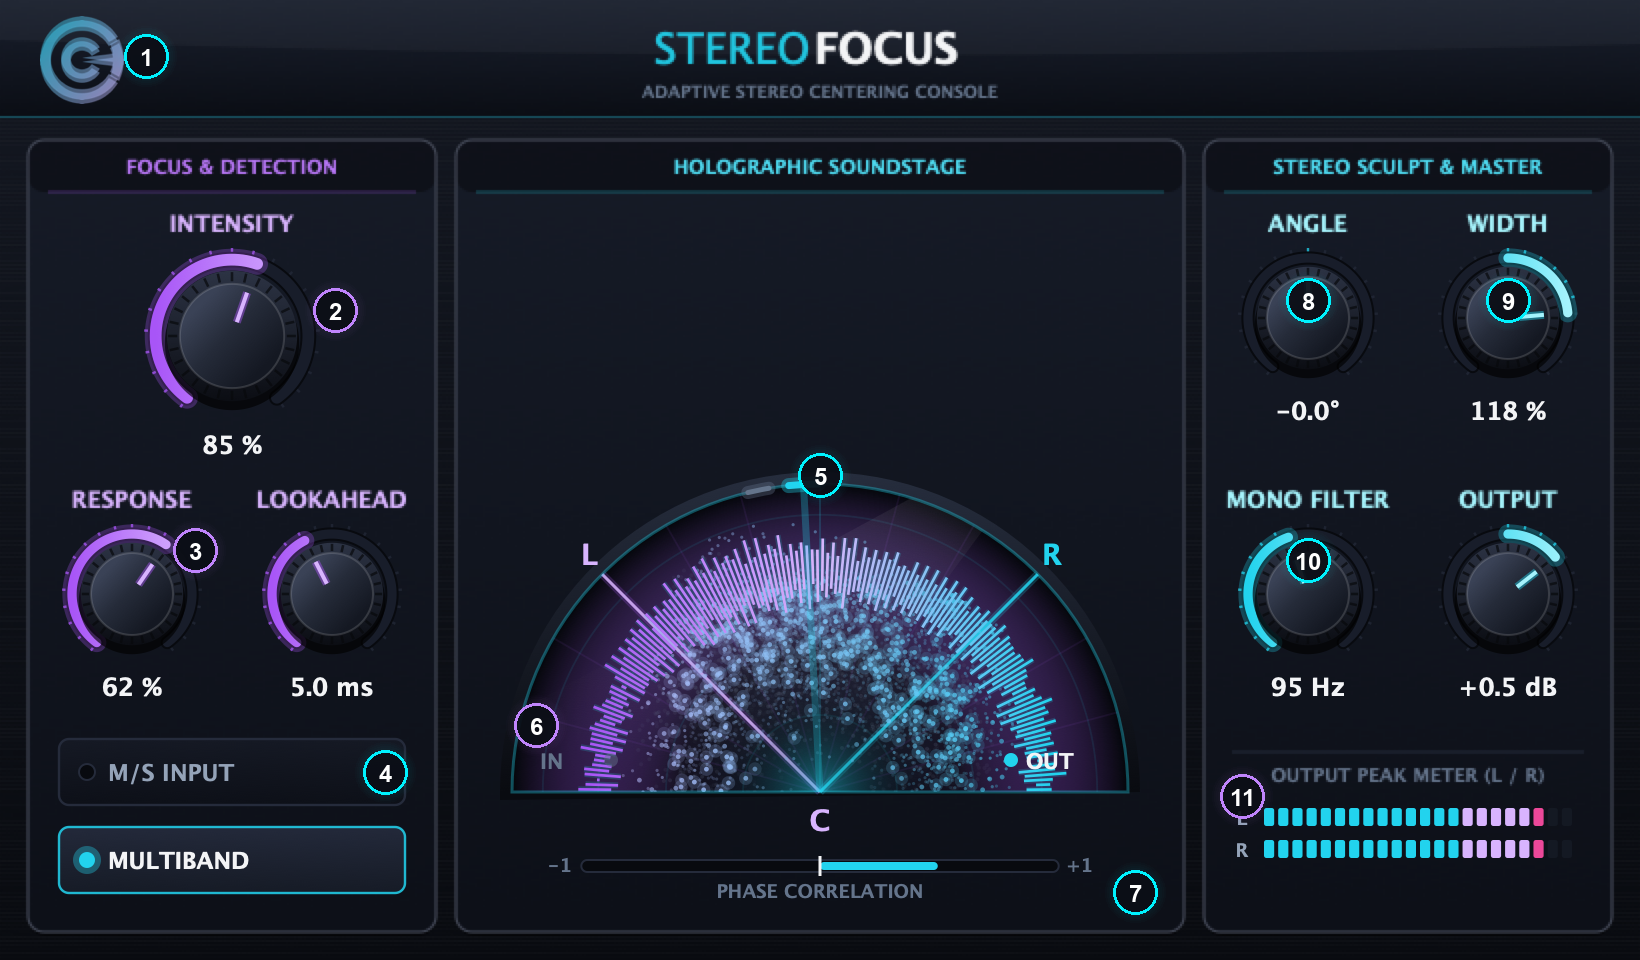Disable the Multiband toggle

point(232,860)
